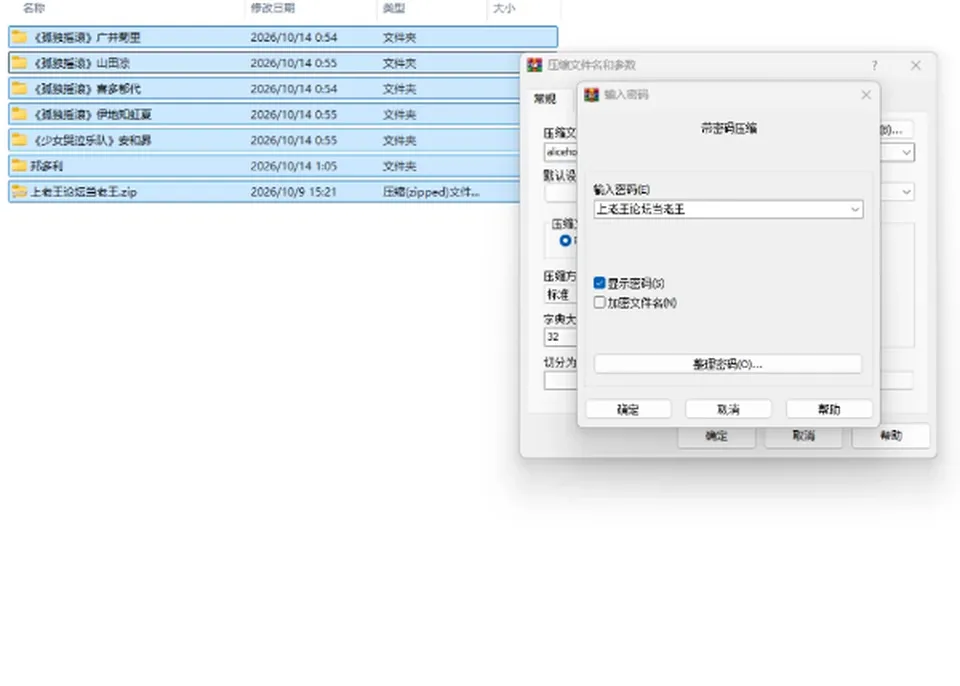Select the folder name 《孤独摇滚》山田凉
The width and height of the screenshot is (960, 686).
tap(81, 63)
